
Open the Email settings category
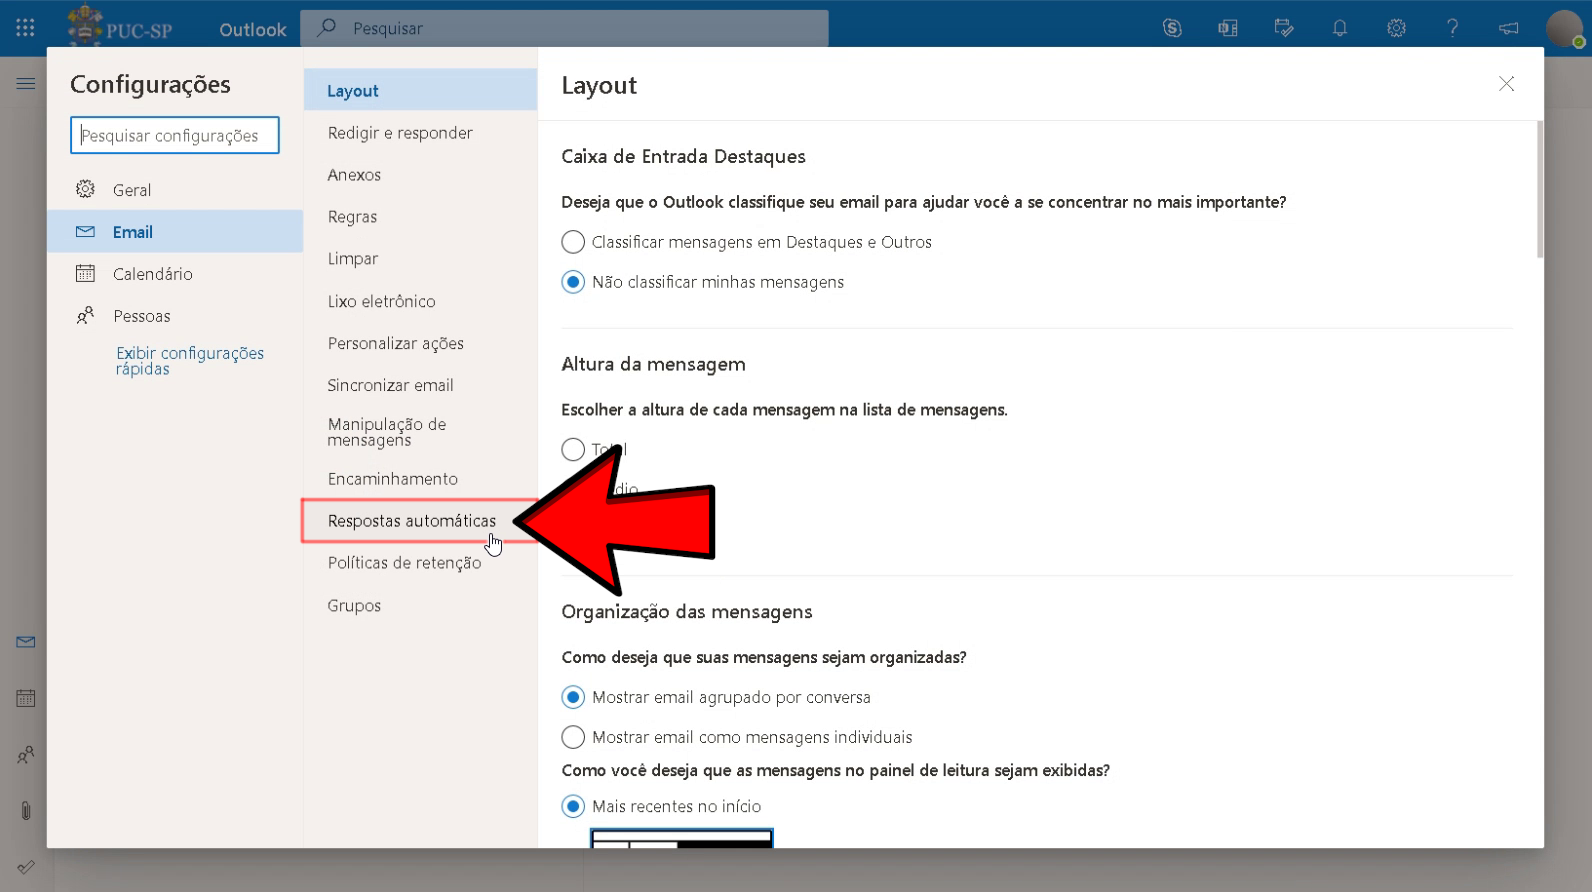[x=175, y=232]
